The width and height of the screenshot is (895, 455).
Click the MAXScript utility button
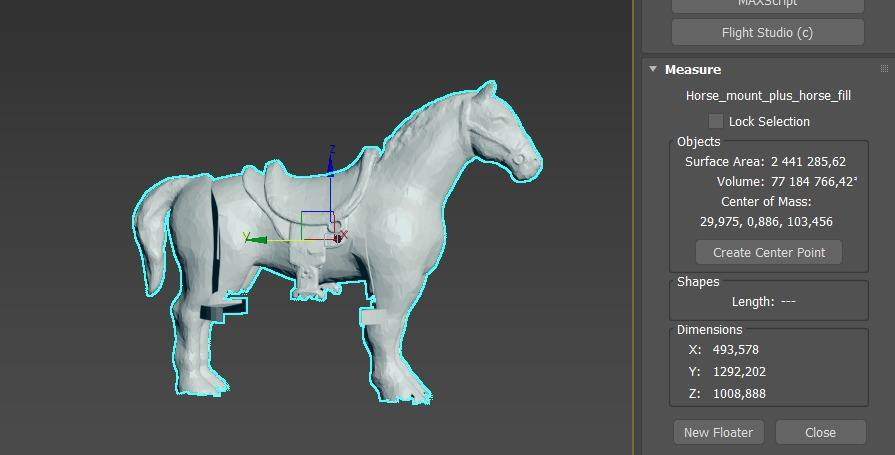click(x=767, y=4)
